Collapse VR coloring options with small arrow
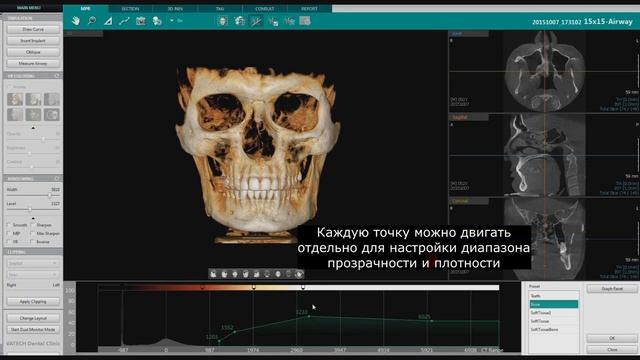The image size is (640, 360). [33, 128]
